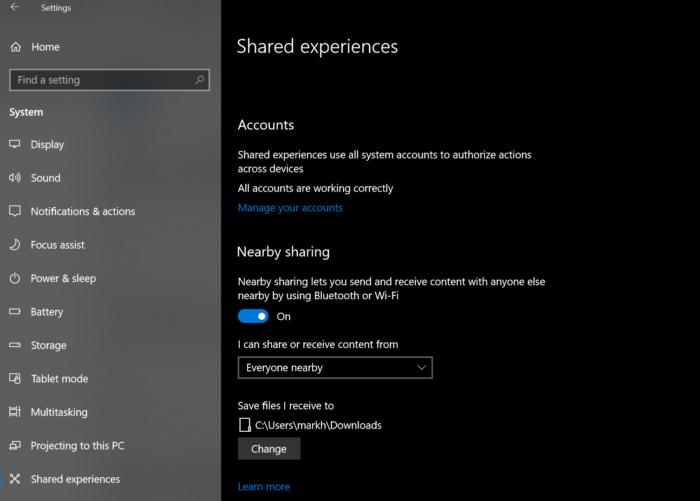Focus the Find a setting search box

point(109,80)
